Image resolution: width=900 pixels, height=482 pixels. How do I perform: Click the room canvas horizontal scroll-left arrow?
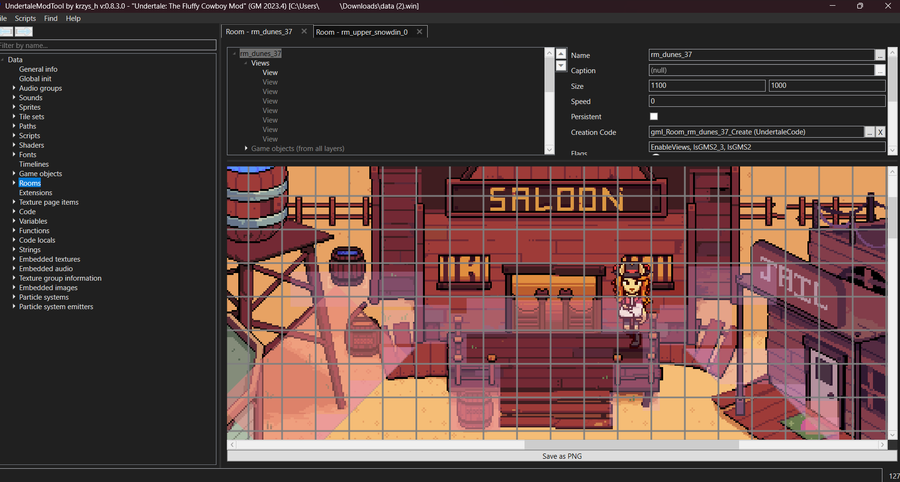pos(231,445)
